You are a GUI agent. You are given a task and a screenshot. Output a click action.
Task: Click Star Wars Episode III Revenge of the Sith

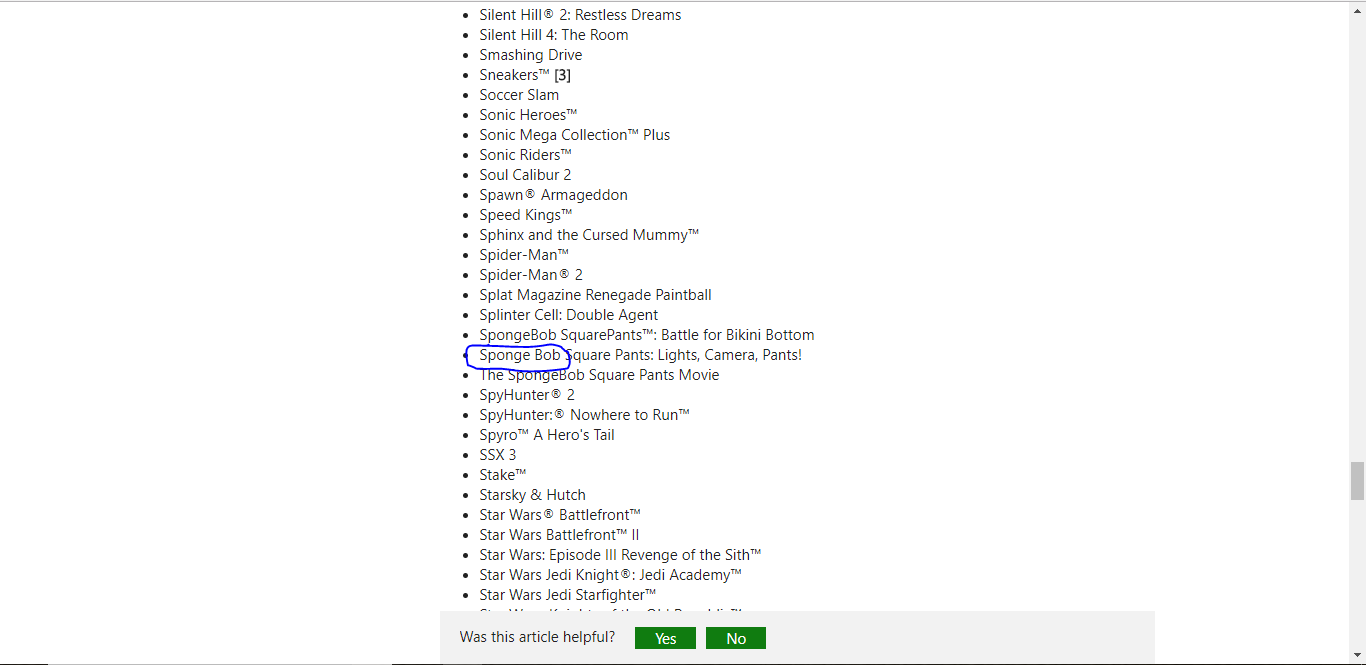(x=621, y=555)
